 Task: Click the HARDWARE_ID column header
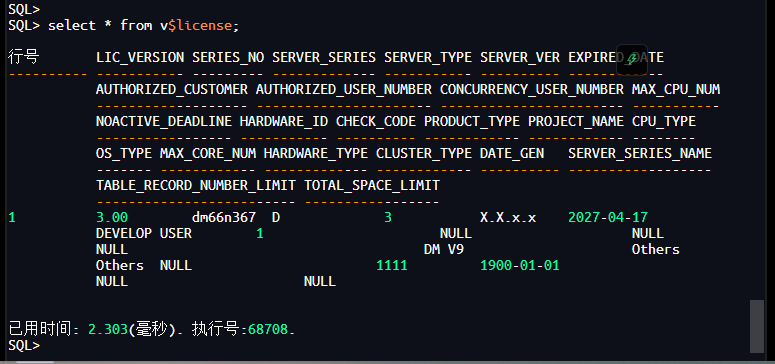click(284, 122)
